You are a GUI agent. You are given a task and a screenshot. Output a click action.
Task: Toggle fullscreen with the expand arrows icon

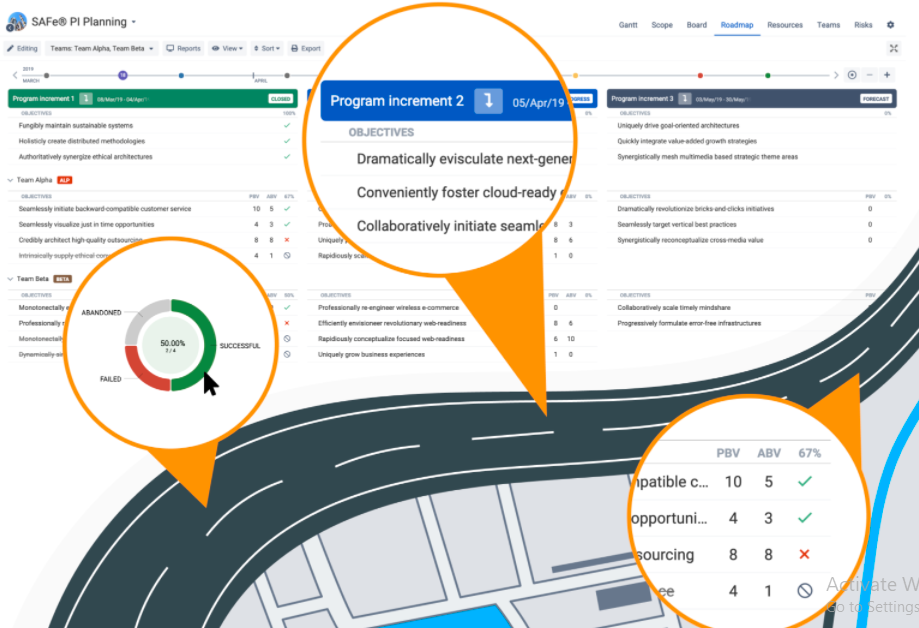click(x=893, y=49)
